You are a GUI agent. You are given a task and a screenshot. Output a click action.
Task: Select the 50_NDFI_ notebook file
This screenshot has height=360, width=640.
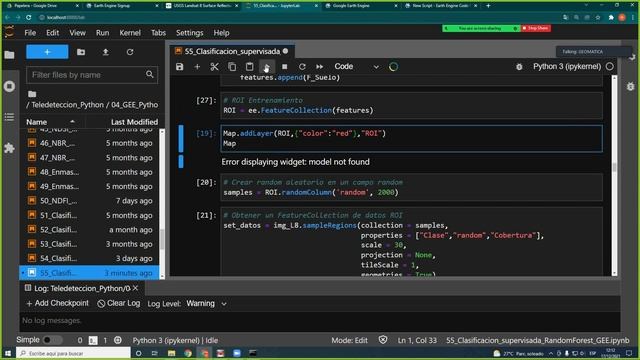(90, 201)
